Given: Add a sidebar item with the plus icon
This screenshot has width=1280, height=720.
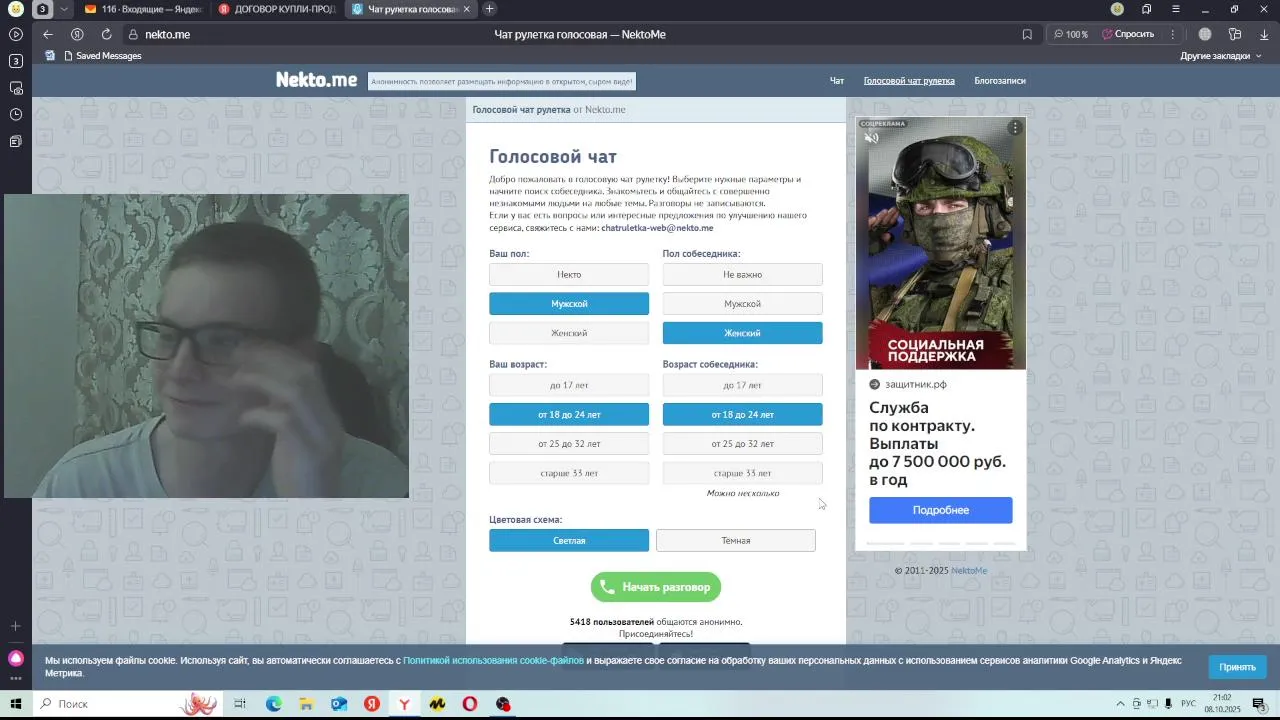Looking at the screenshot, I should tap(15, 626).
